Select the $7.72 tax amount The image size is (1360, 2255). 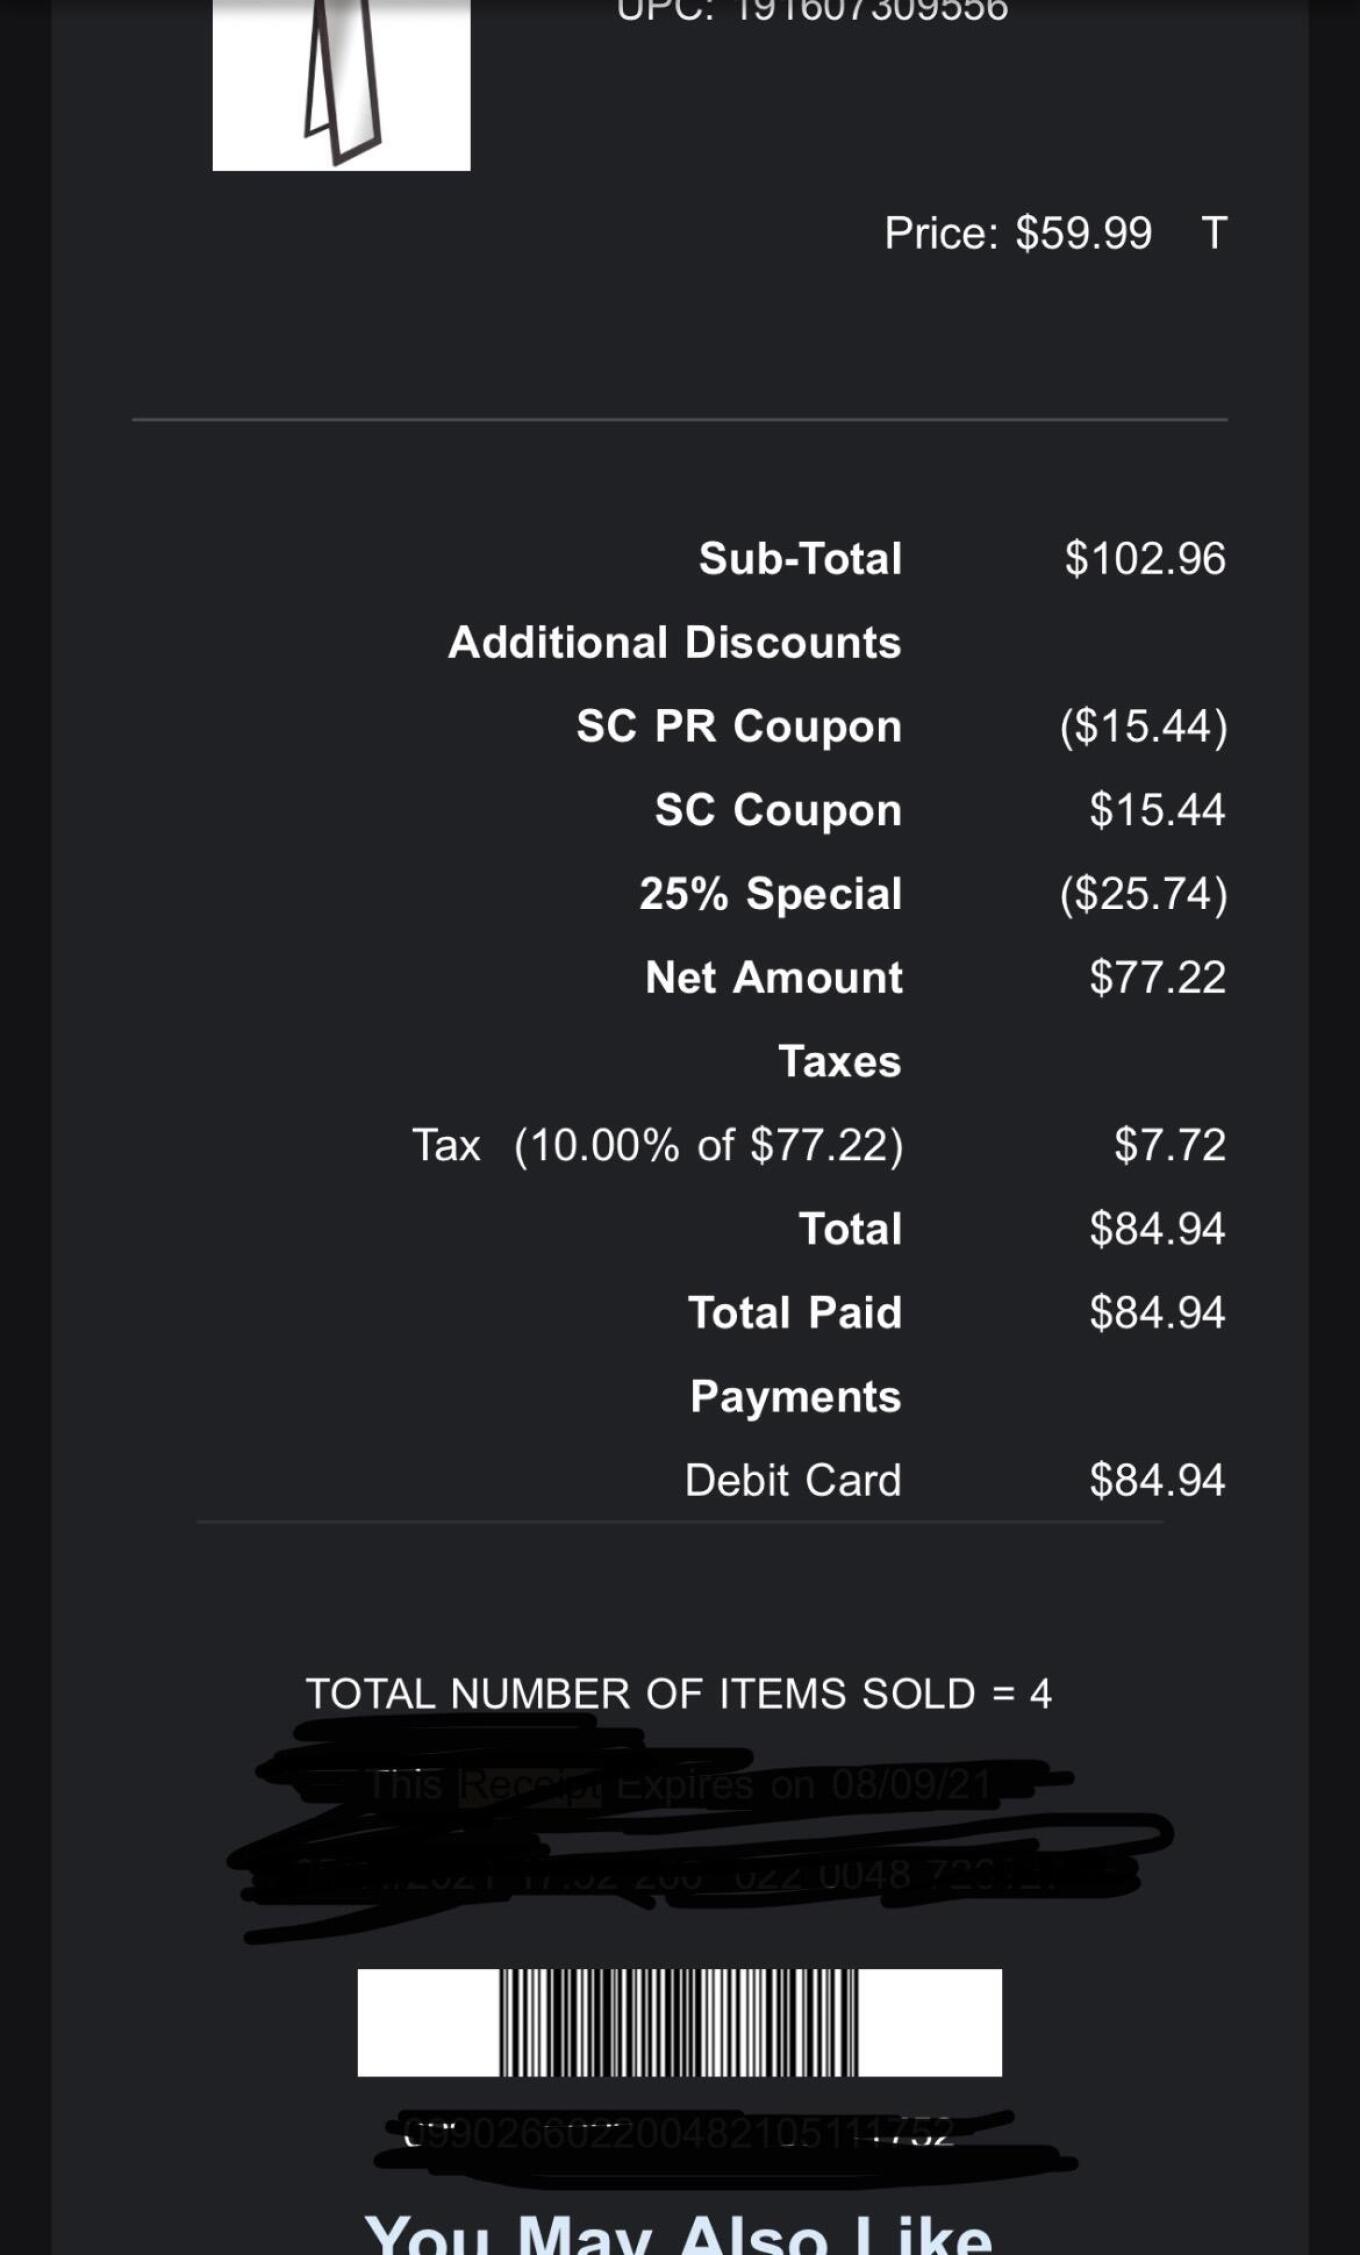[x=1170, y=1145]
